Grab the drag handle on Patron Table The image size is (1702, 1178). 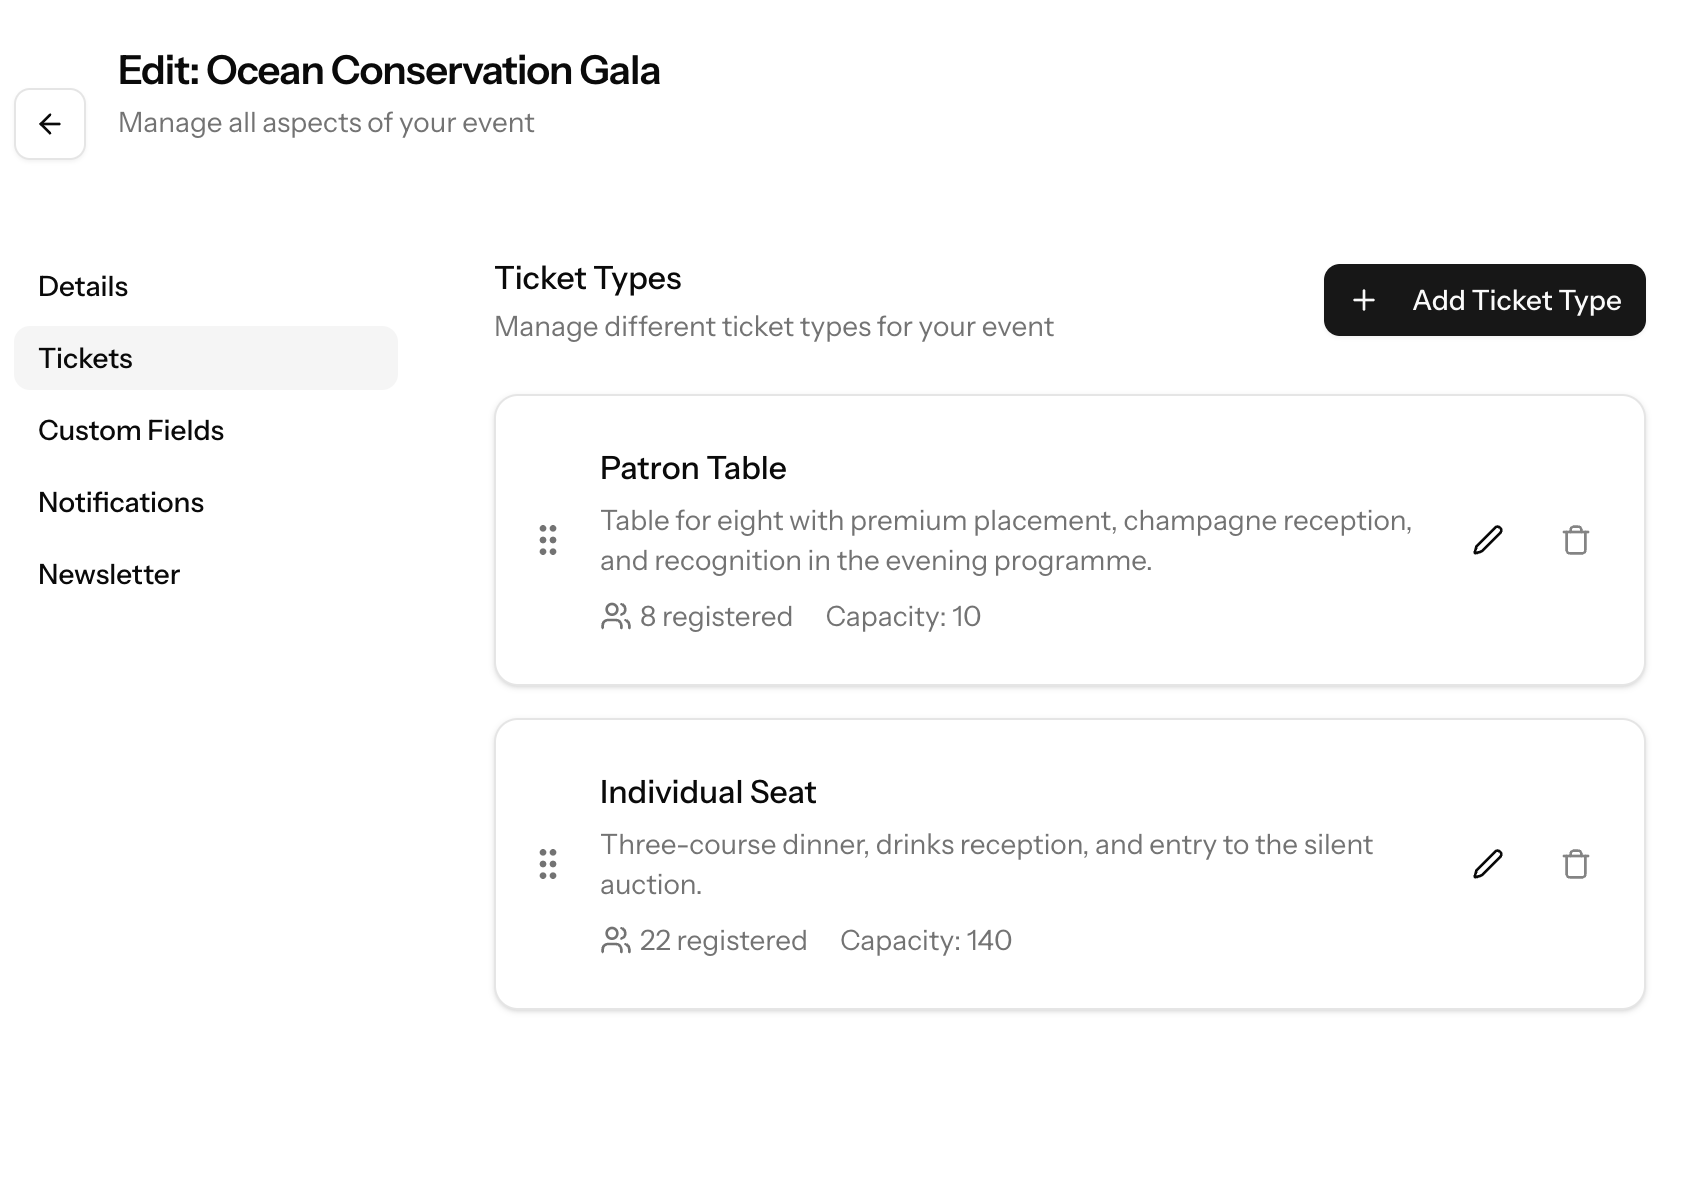click(x=547, y=540)
